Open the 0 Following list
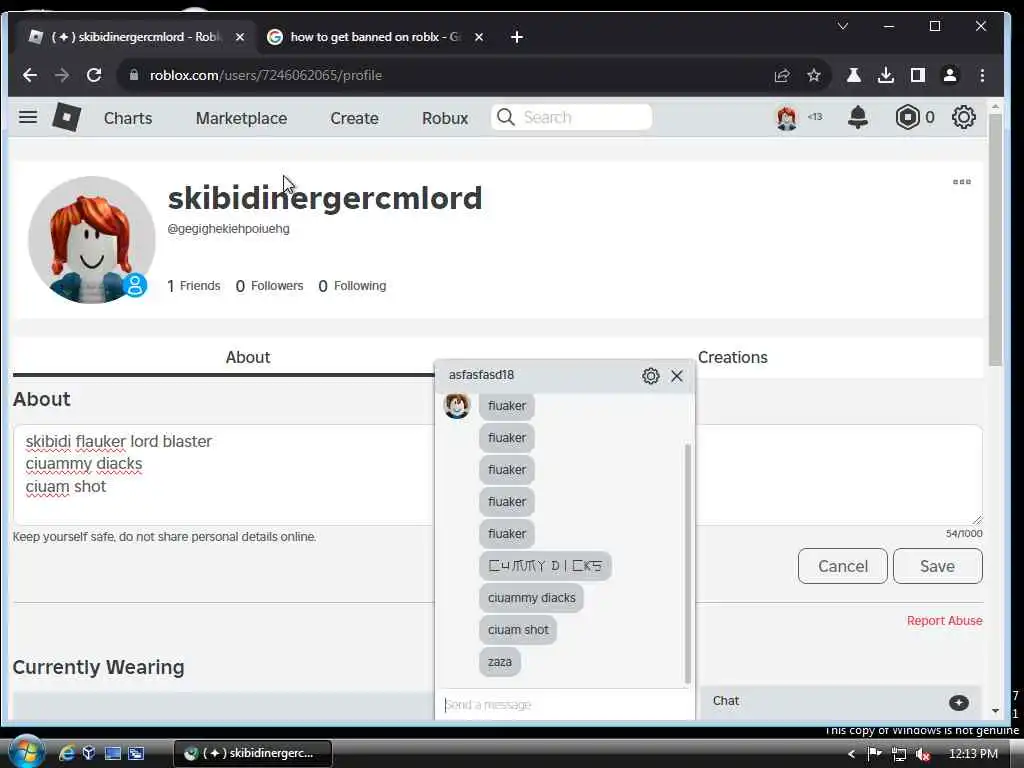Screen dimensions: 1024x768 [352, 286]
